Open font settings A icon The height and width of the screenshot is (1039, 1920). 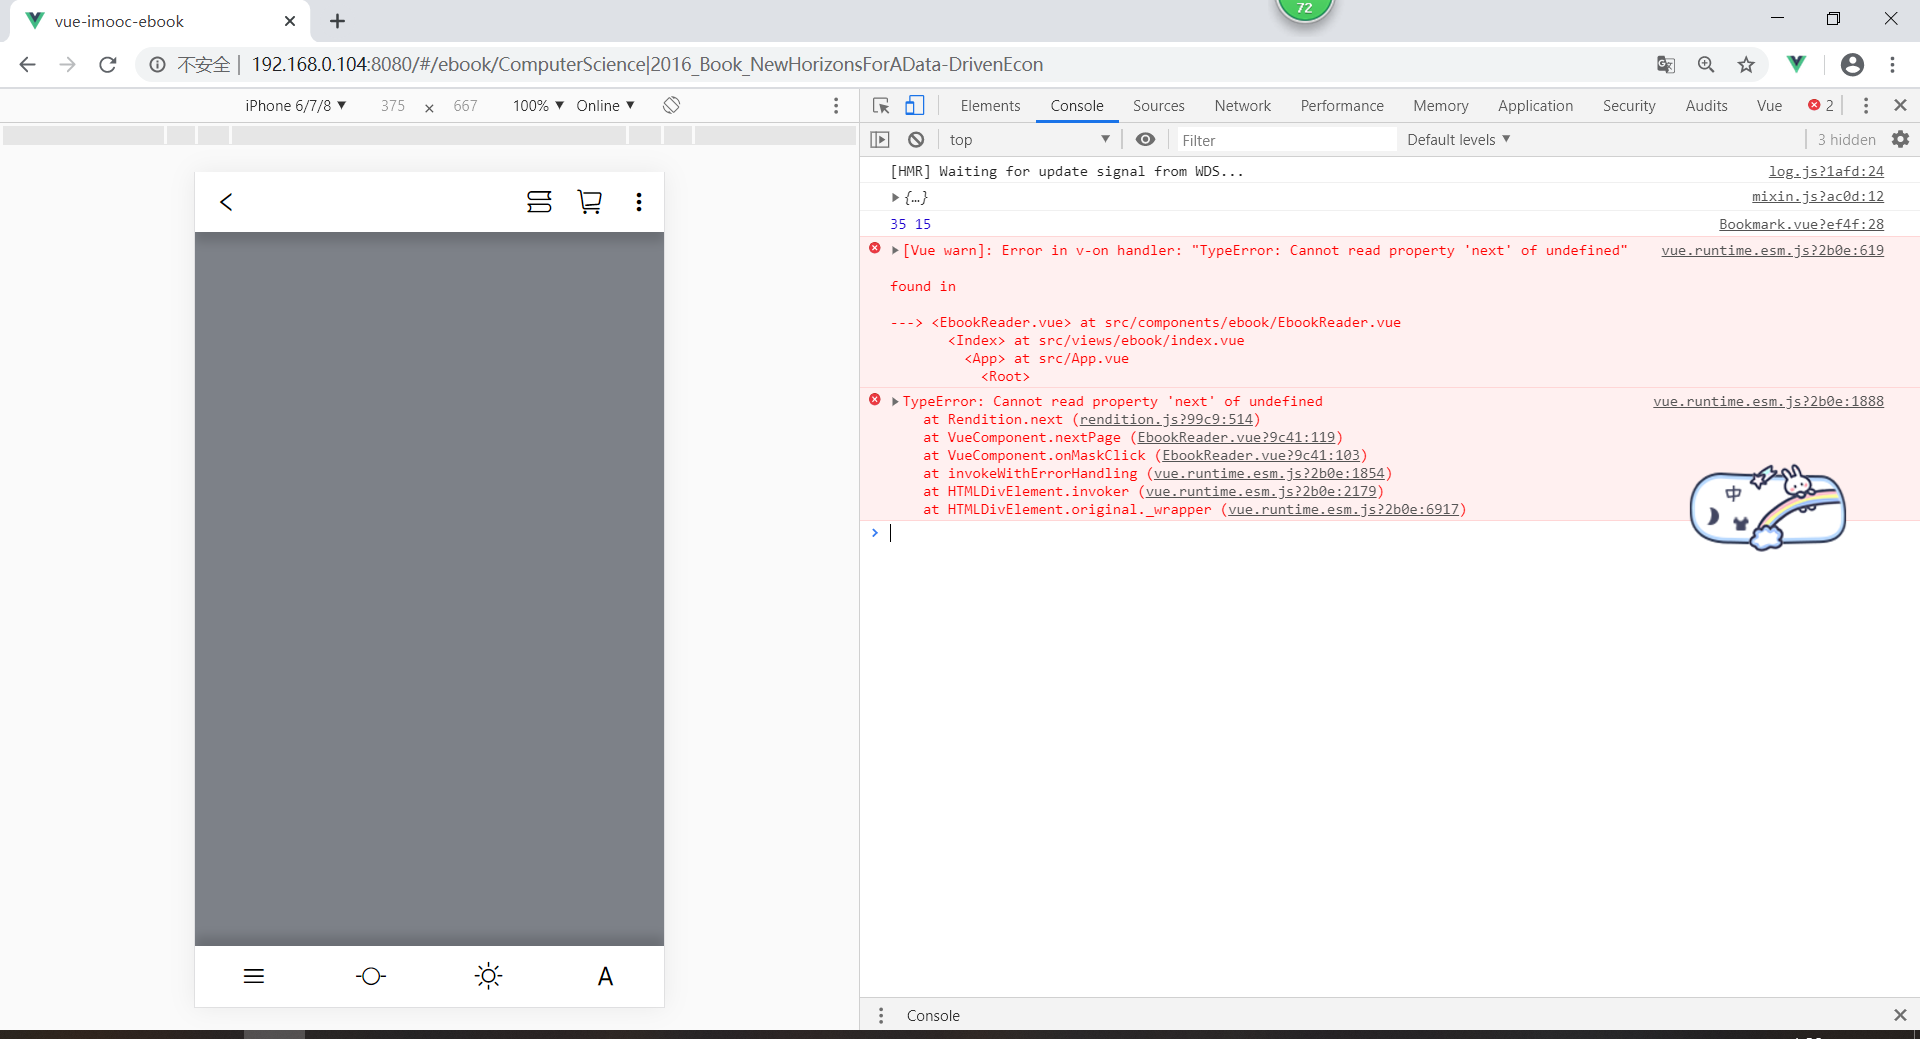point(605,976)
